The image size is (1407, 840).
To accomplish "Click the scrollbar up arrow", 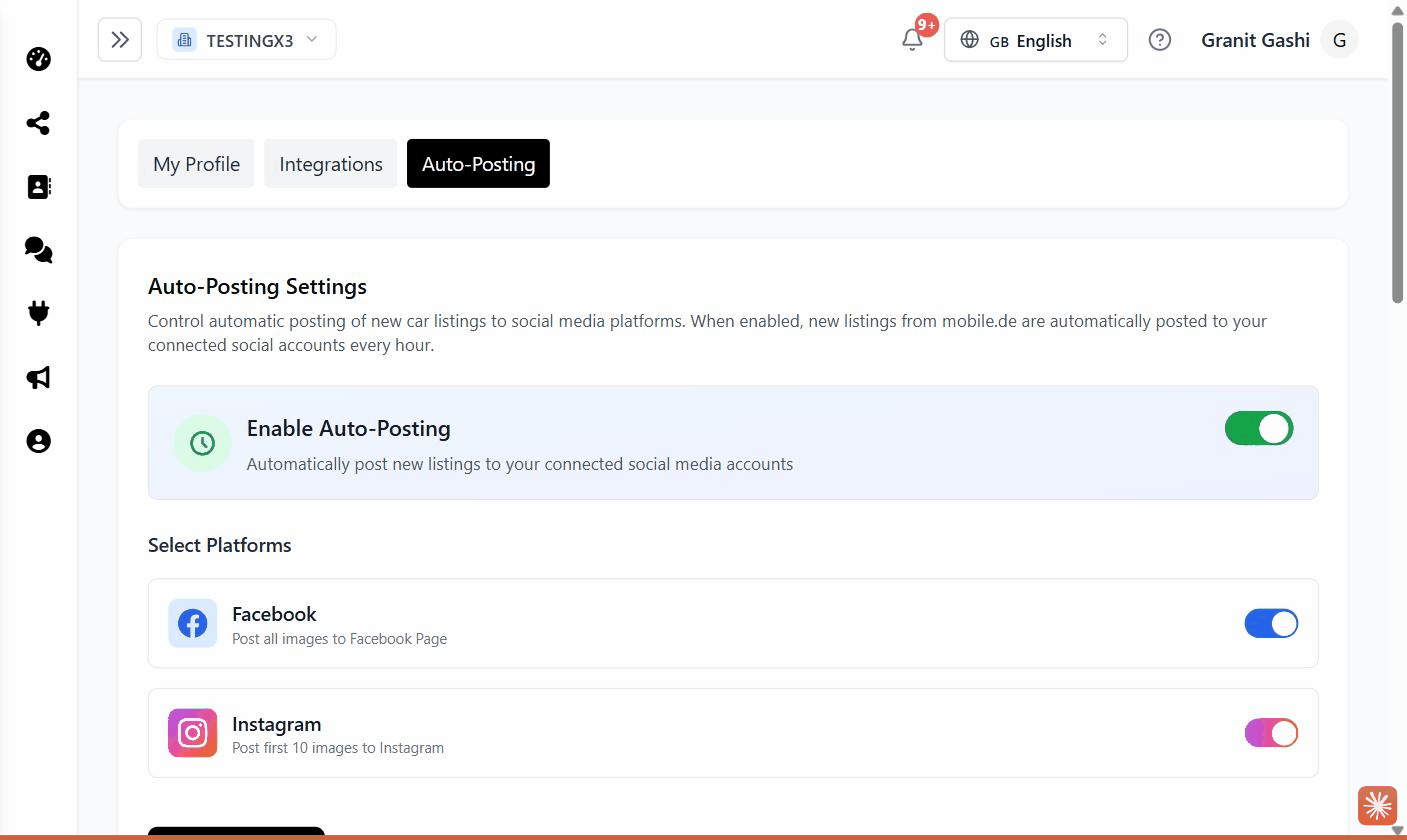I will click(1398, 9).
